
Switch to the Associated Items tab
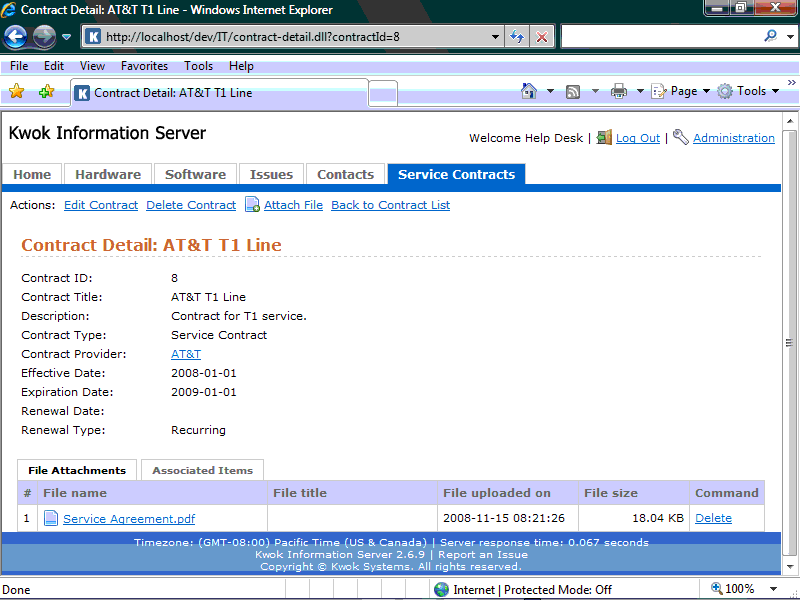(x=203, y=470)
